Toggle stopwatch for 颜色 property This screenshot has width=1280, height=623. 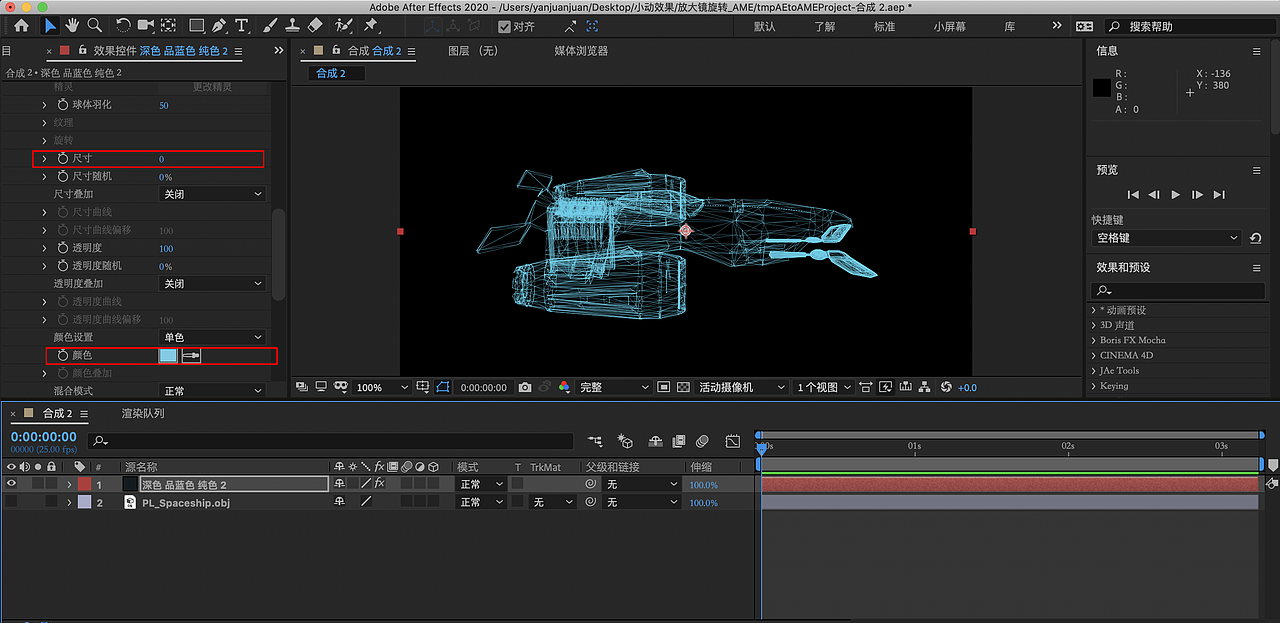pos(62,355)
